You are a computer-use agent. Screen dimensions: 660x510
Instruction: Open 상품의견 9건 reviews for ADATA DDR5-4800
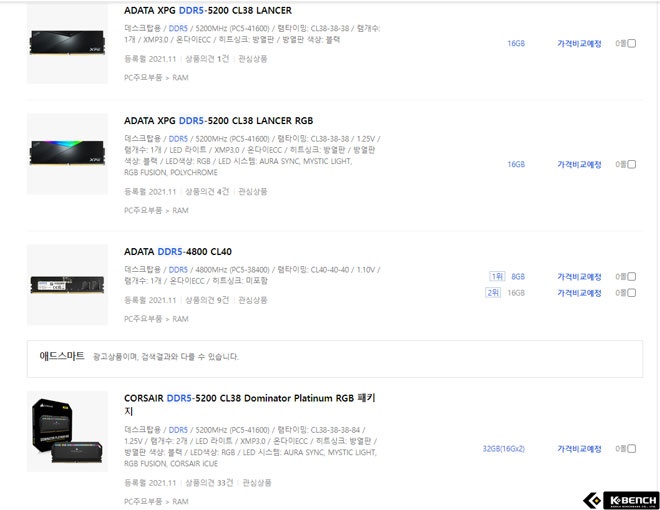(x=207, y=300)
